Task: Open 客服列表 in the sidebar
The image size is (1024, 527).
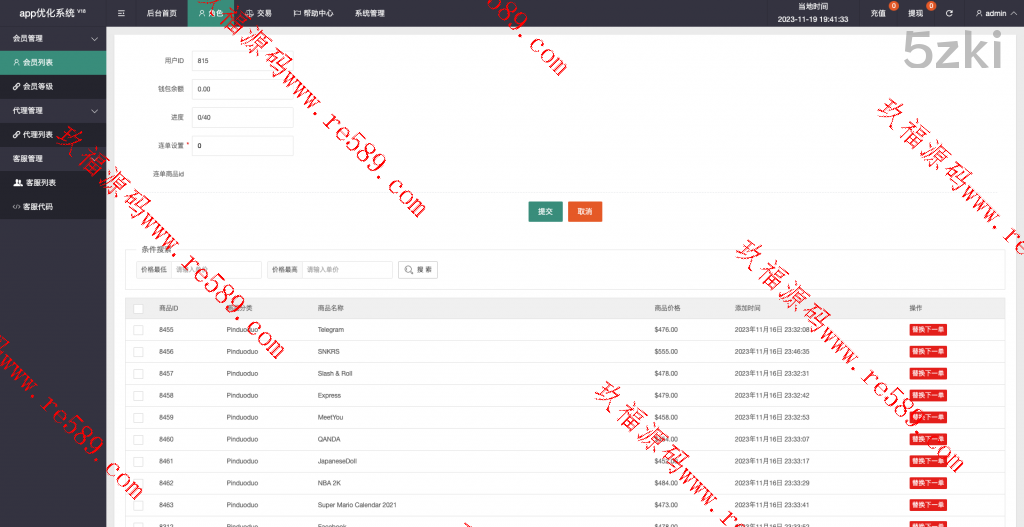Action: coord(40,183)
